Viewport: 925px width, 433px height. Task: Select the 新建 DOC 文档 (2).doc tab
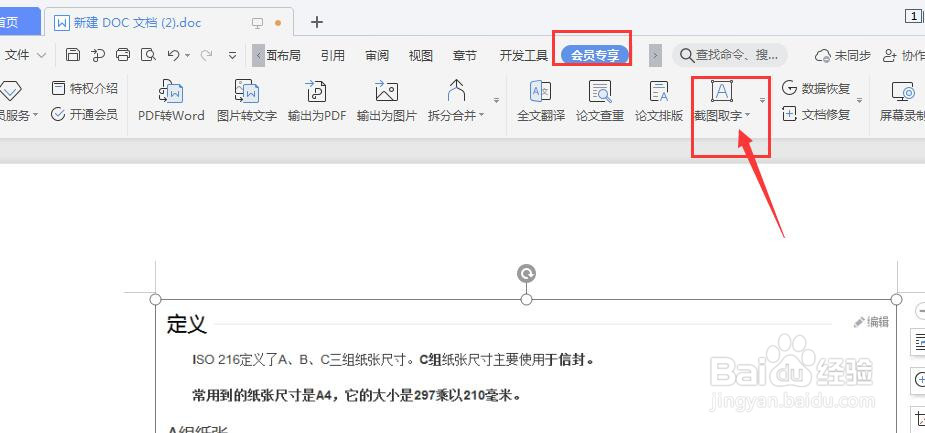tap(169, 23)
